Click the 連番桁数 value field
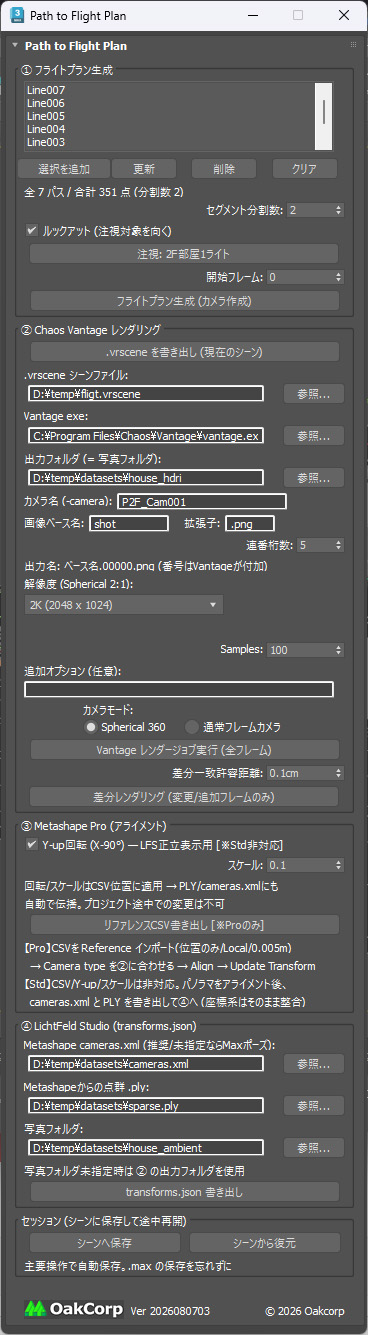Screen dimensions: 368x1335 [x=314, y=545]
